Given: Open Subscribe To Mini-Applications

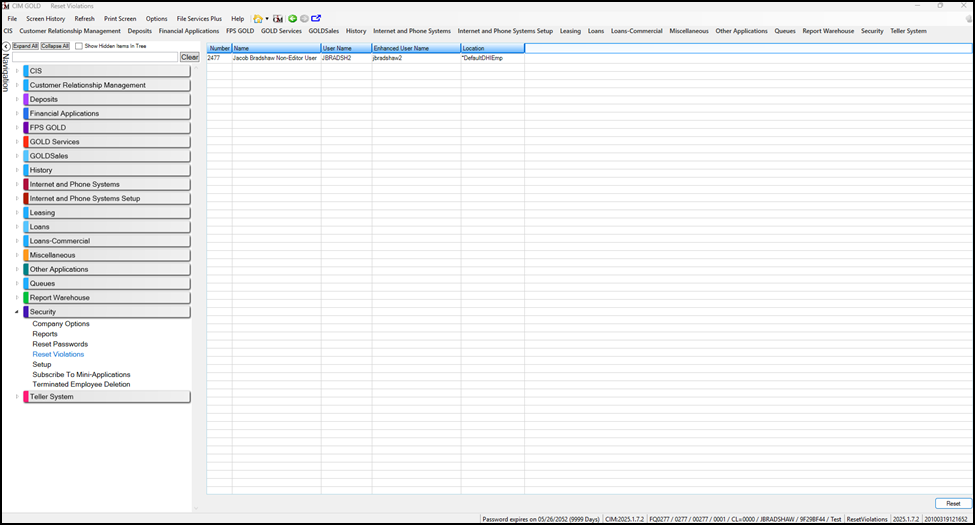Looking at the screenshot, I should click(81, 374).
